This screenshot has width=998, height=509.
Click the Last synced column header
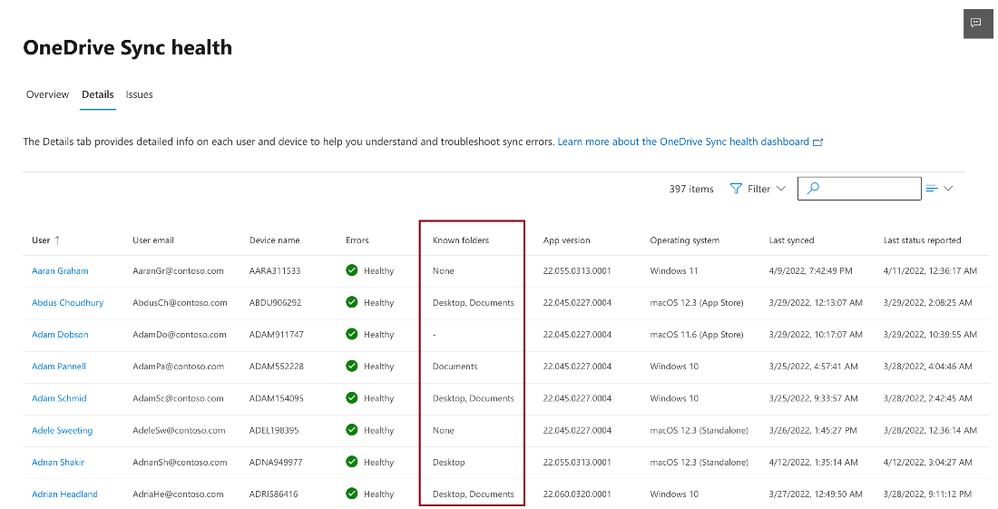pos(791,240)
